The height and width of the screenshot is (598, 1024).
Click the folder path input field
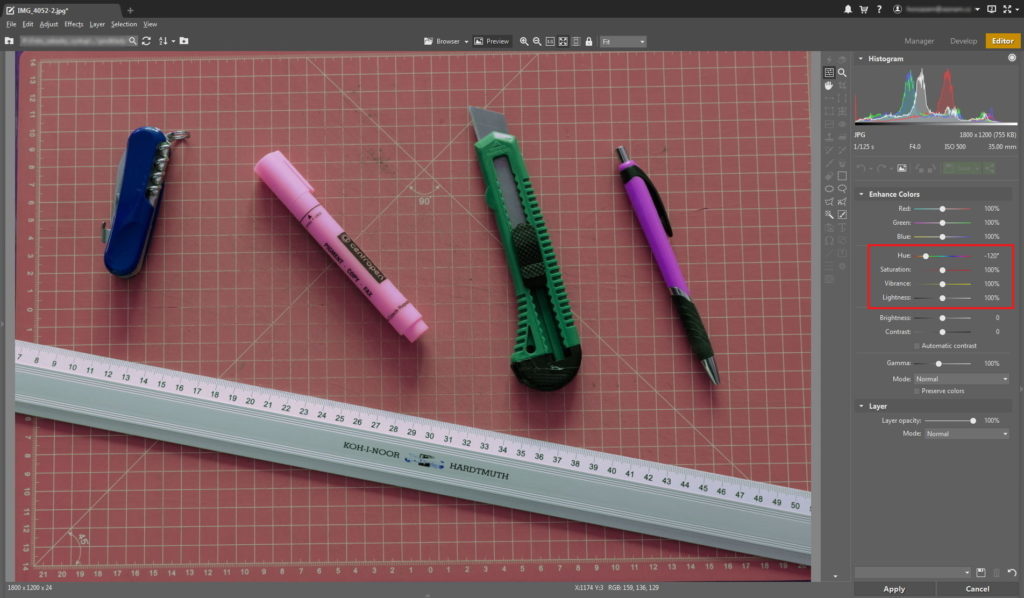[78, 40]
